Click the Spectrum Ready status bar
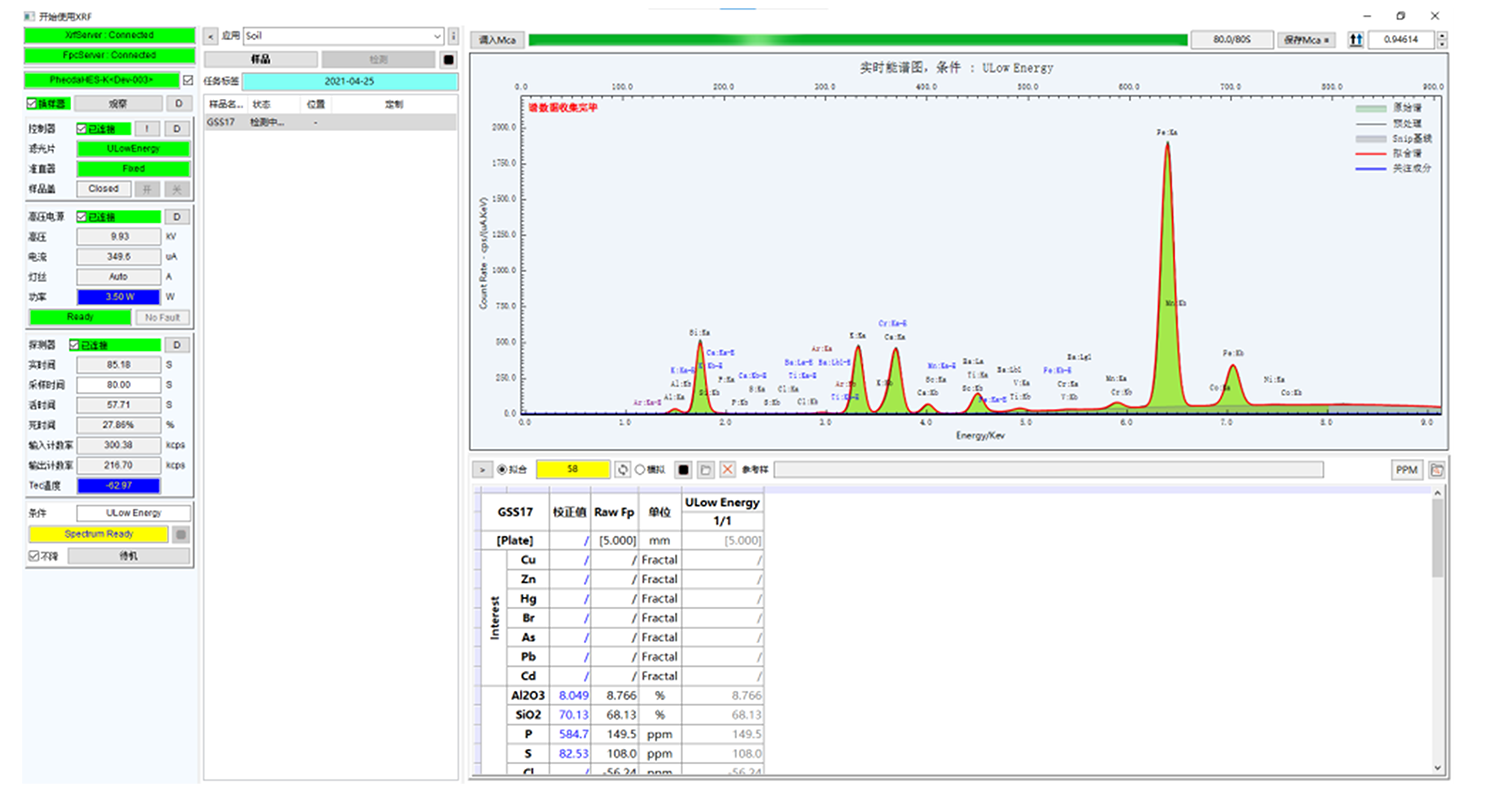Viewport: 1500px width, 792px height. pyautogui.click(x=99, y=534)
